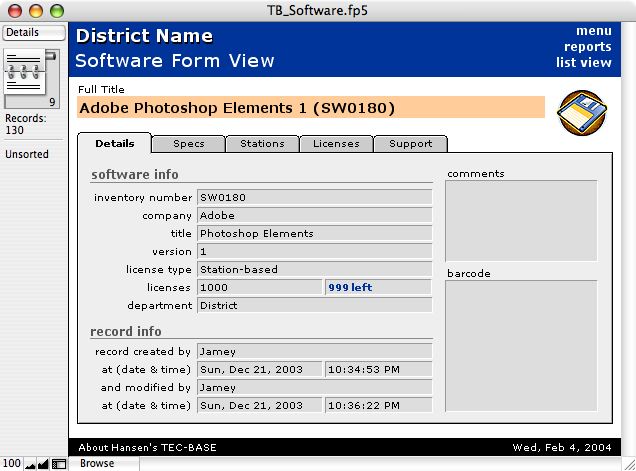Click the Records: 130 count
Viewport: 636px width, 471px height.
pyautogui.click(x=26, y=124)
